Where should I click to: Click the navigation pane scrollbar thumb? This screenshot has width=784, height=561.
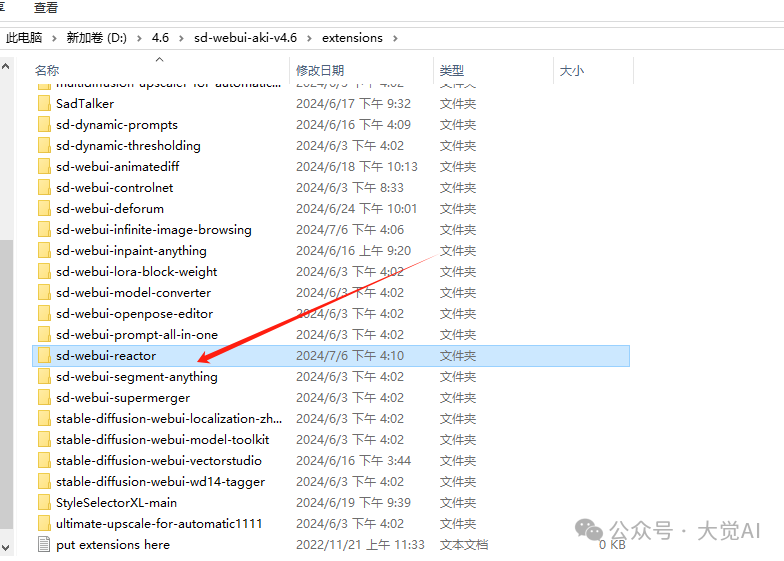click(x=6, y=384)
